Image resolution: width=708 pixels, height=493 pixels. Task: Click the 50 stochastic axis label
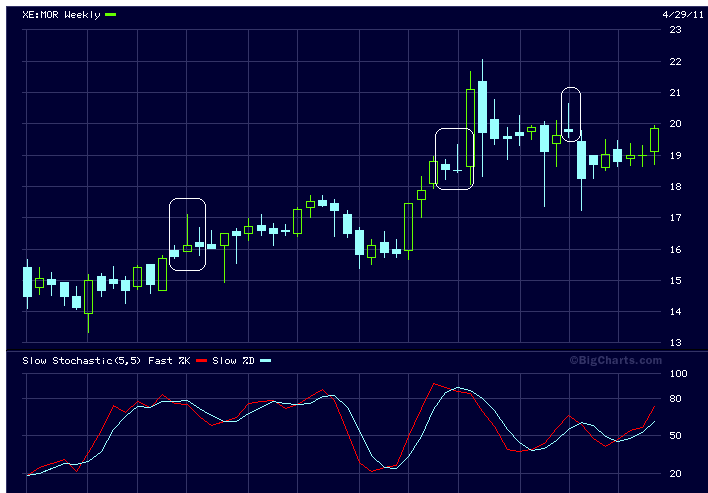675,436
